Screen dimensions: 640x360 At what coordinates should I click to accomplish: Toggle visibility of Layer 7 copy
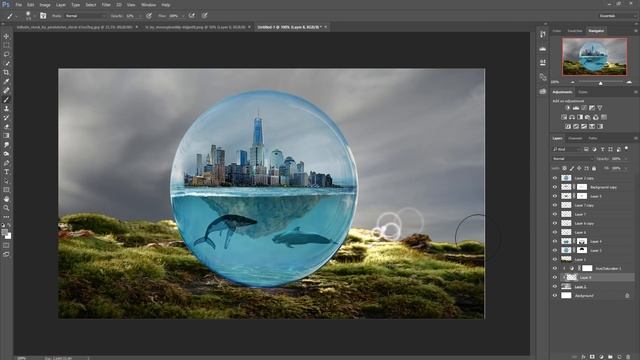(x=555, y=205)
